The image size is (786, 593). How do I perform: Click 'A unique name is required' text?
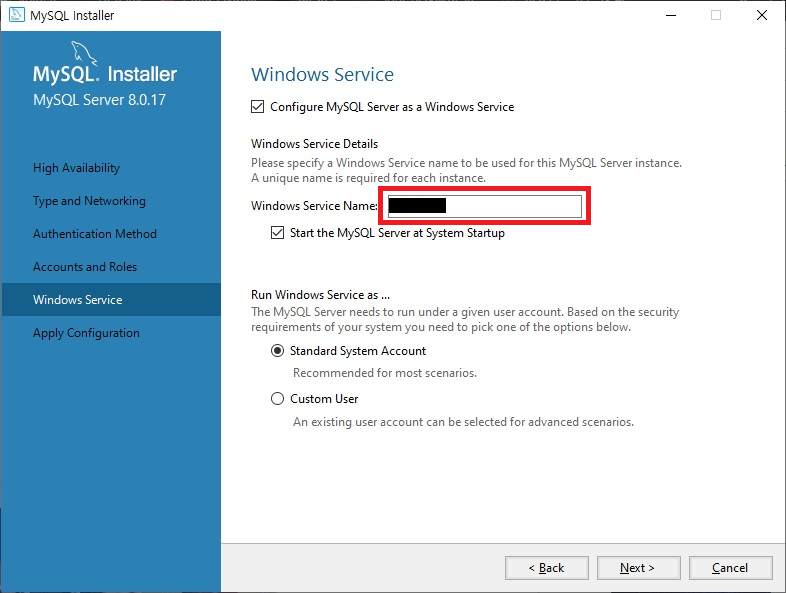tap(368, 178)
